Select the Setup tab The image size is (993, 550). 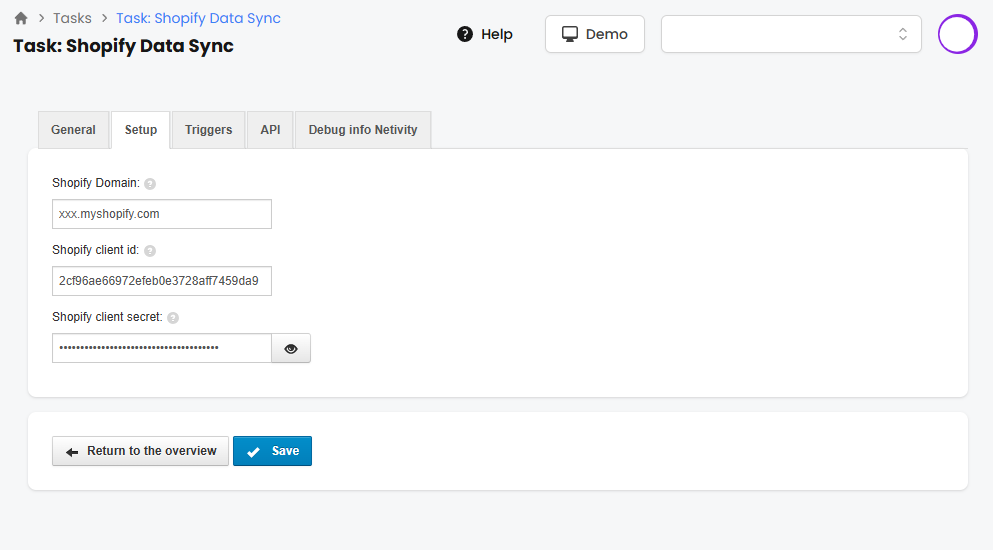pyautogui.click(x=141, y=130)
